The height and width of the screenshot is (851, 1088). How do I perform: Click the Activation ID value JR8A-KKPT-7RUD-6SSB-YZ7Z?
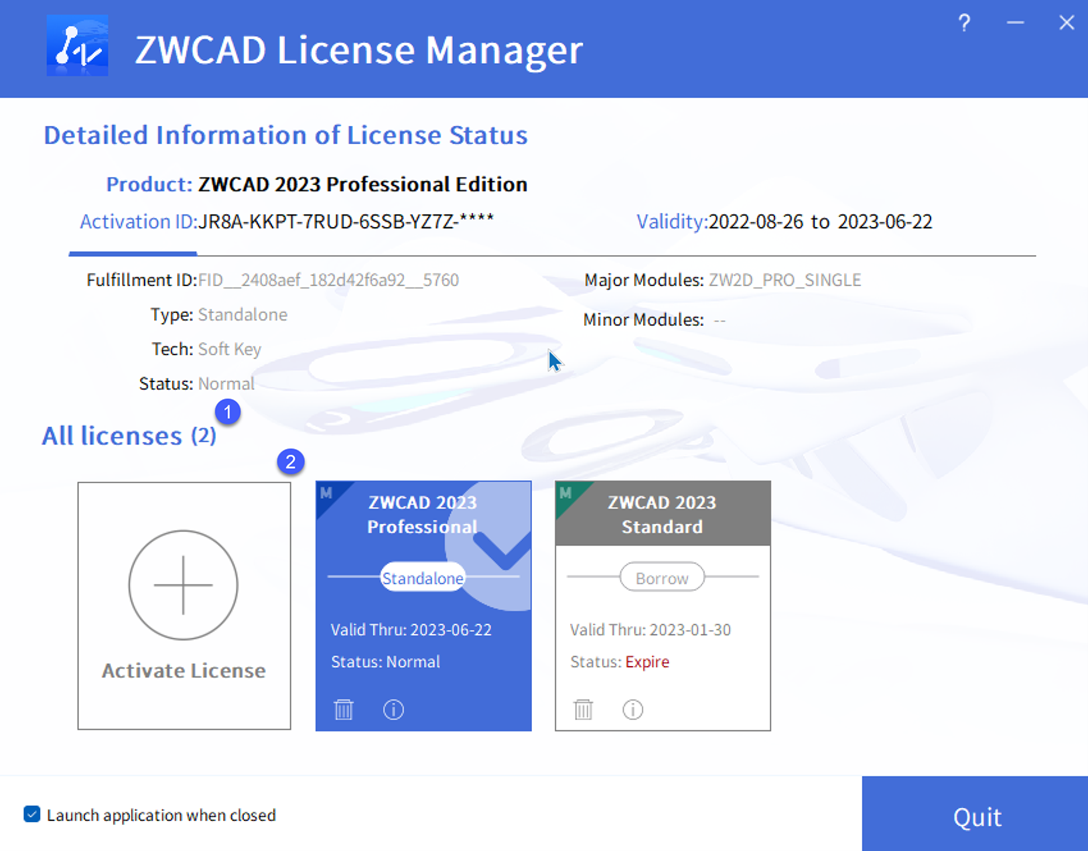346,221
